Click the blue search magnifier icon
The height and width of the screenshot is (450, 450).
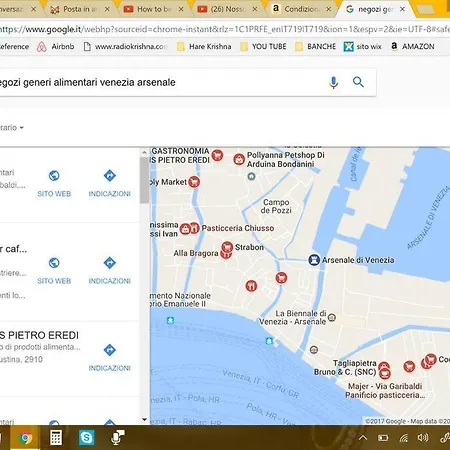358,82
